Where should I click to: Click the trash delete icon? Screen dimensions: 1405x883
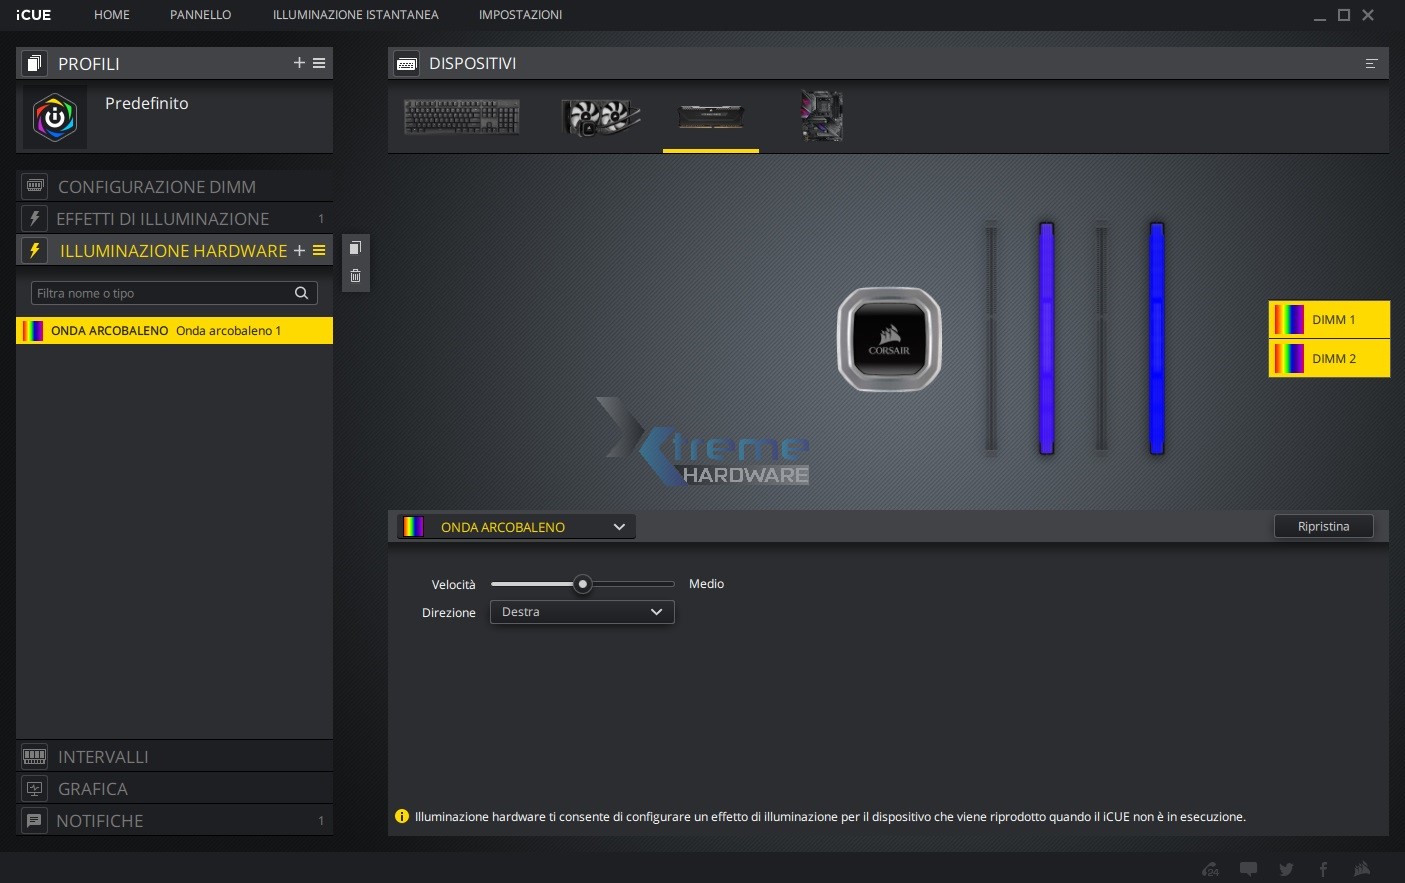coord(355,276)
